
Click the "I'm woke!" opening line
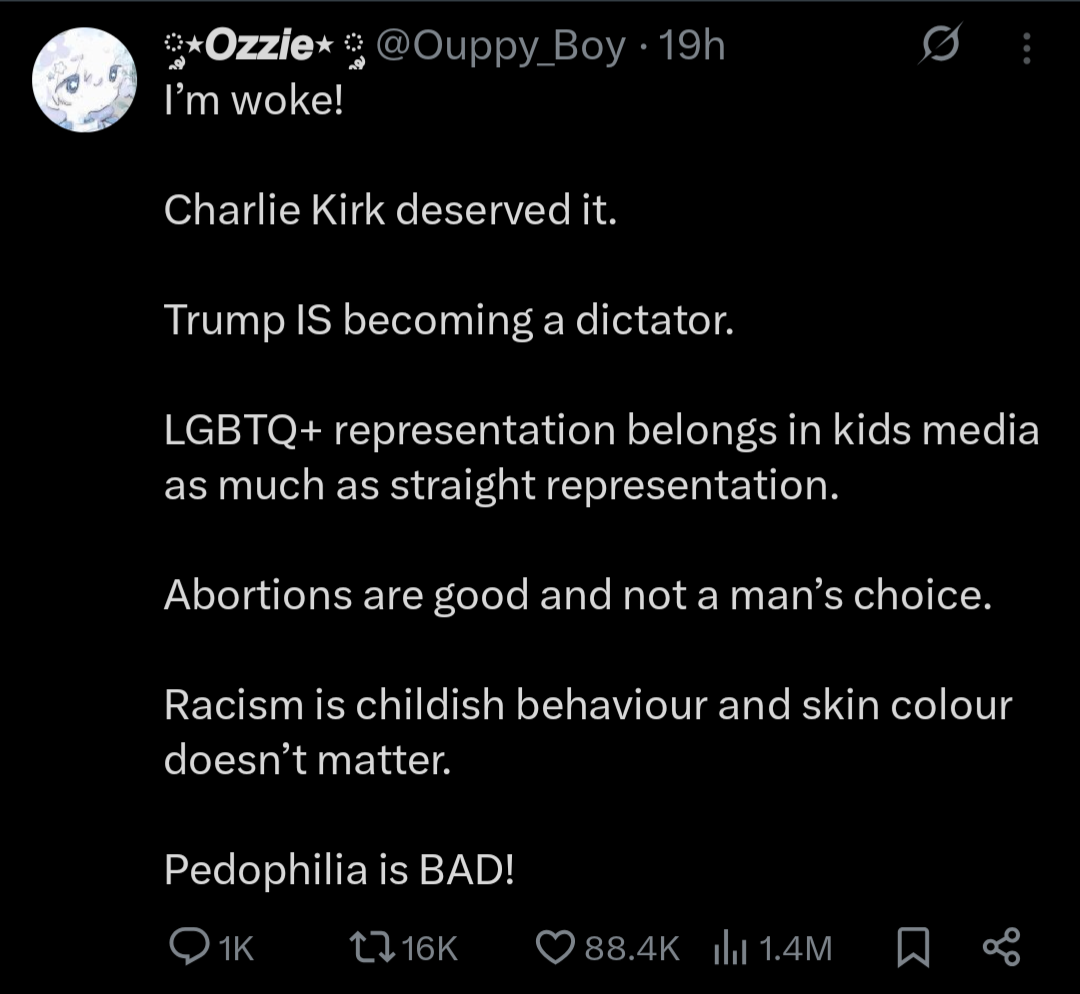(254, 102)
